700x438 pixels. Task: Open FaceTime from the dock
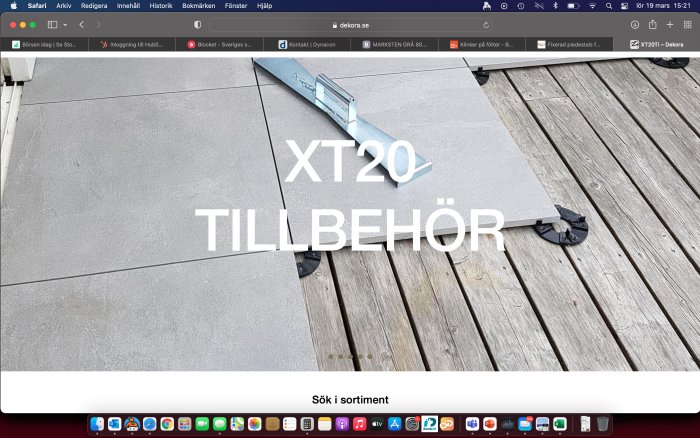coord(202,424)
